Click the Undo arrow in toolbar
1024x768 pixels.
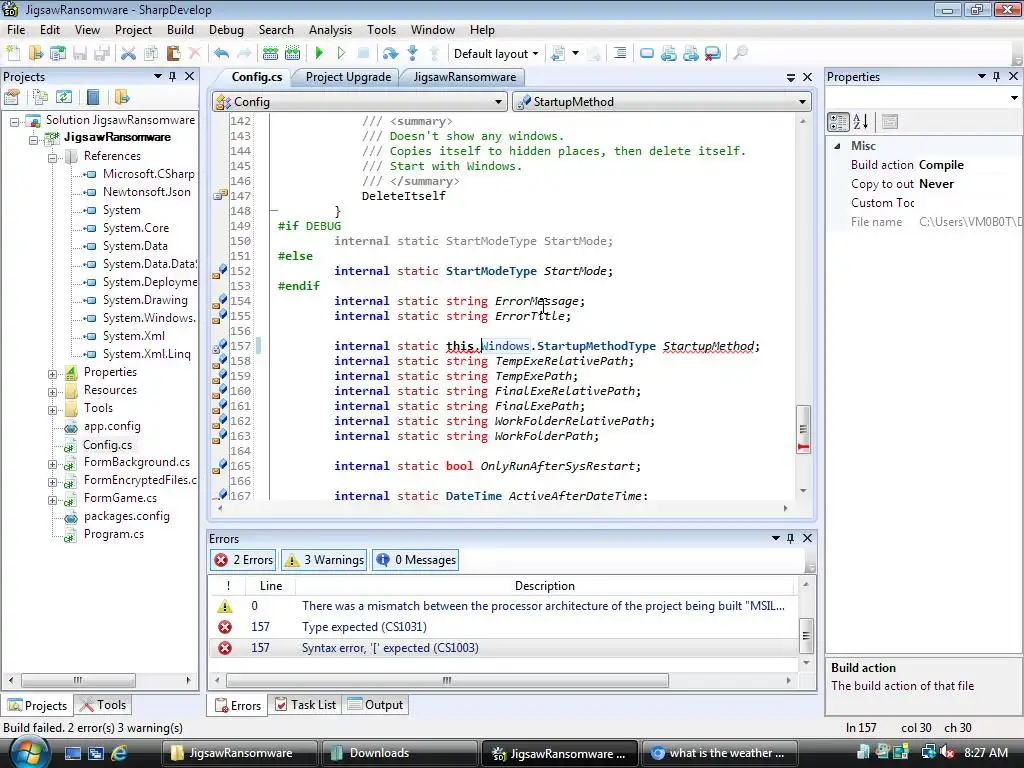[221, 53]
